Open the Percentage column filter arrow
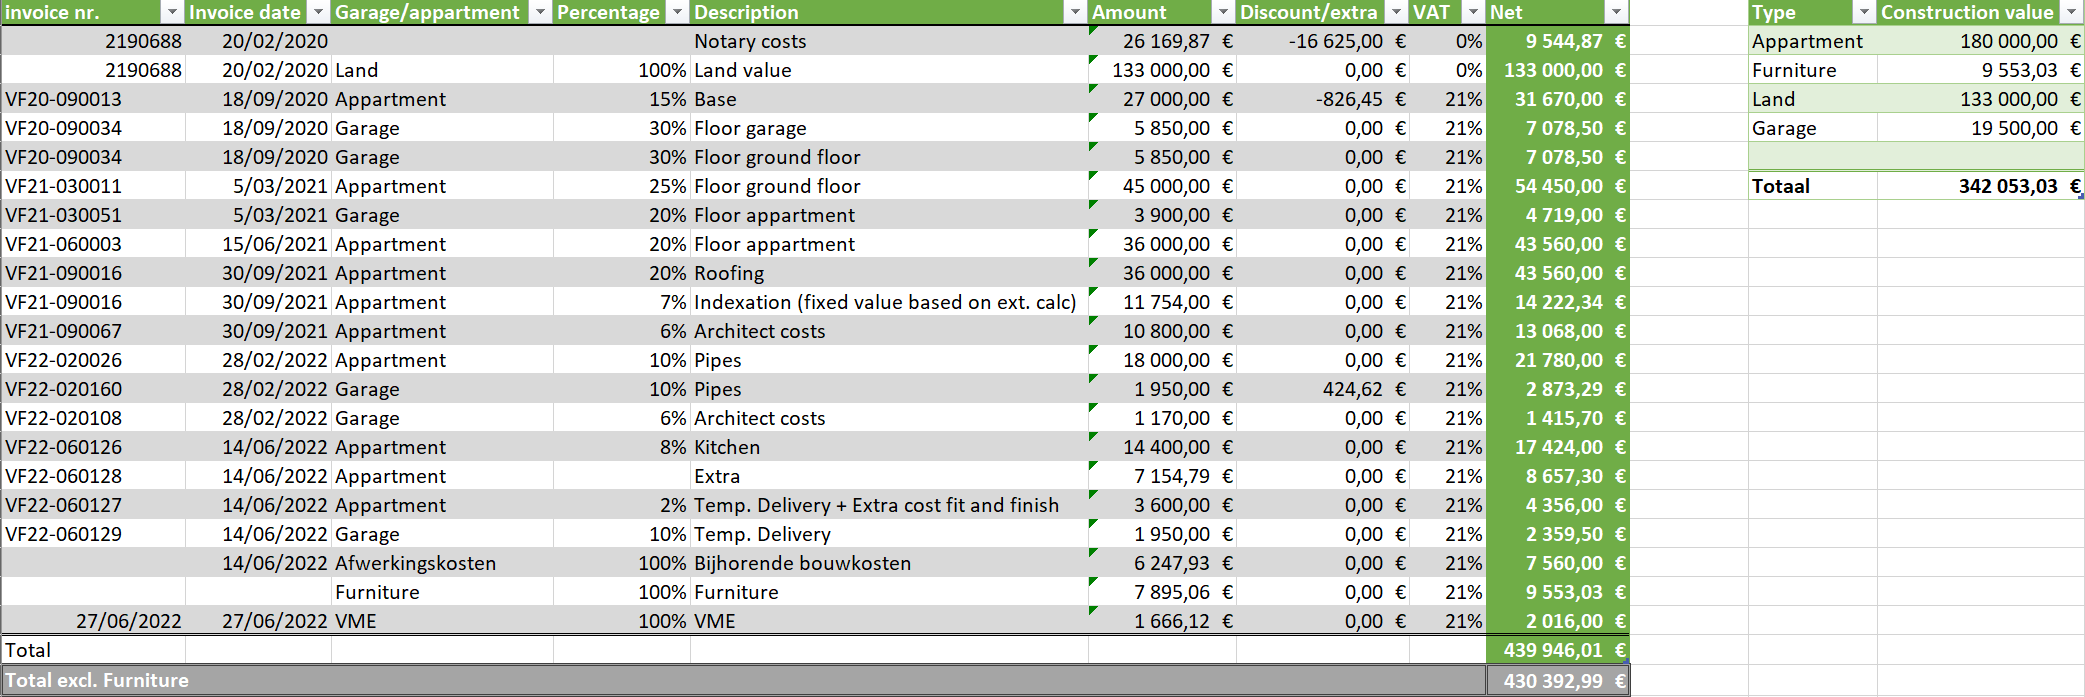Screen dimensions: 2085x697 (x=677, y=12)
